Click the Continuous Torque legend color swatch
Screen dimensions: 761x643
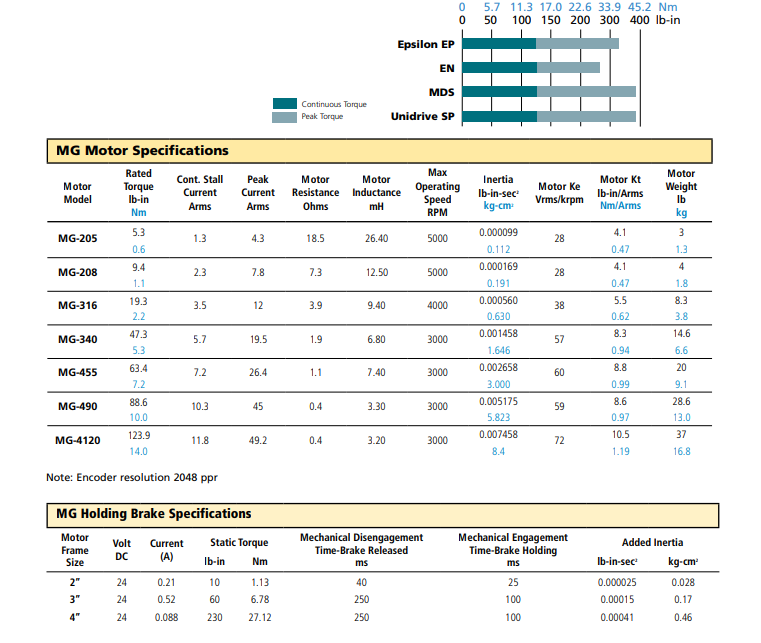pyautogui.click(x=285, y=103)
